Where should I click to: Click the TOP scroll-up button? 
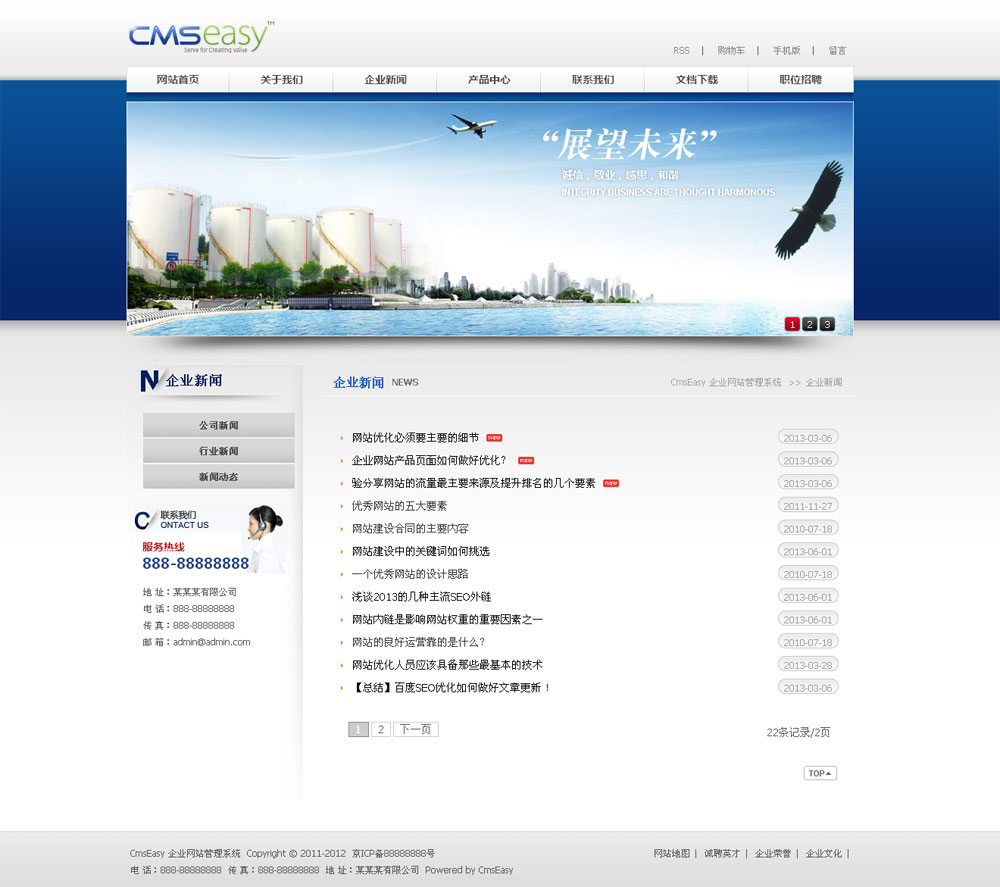tap(820, 773)
